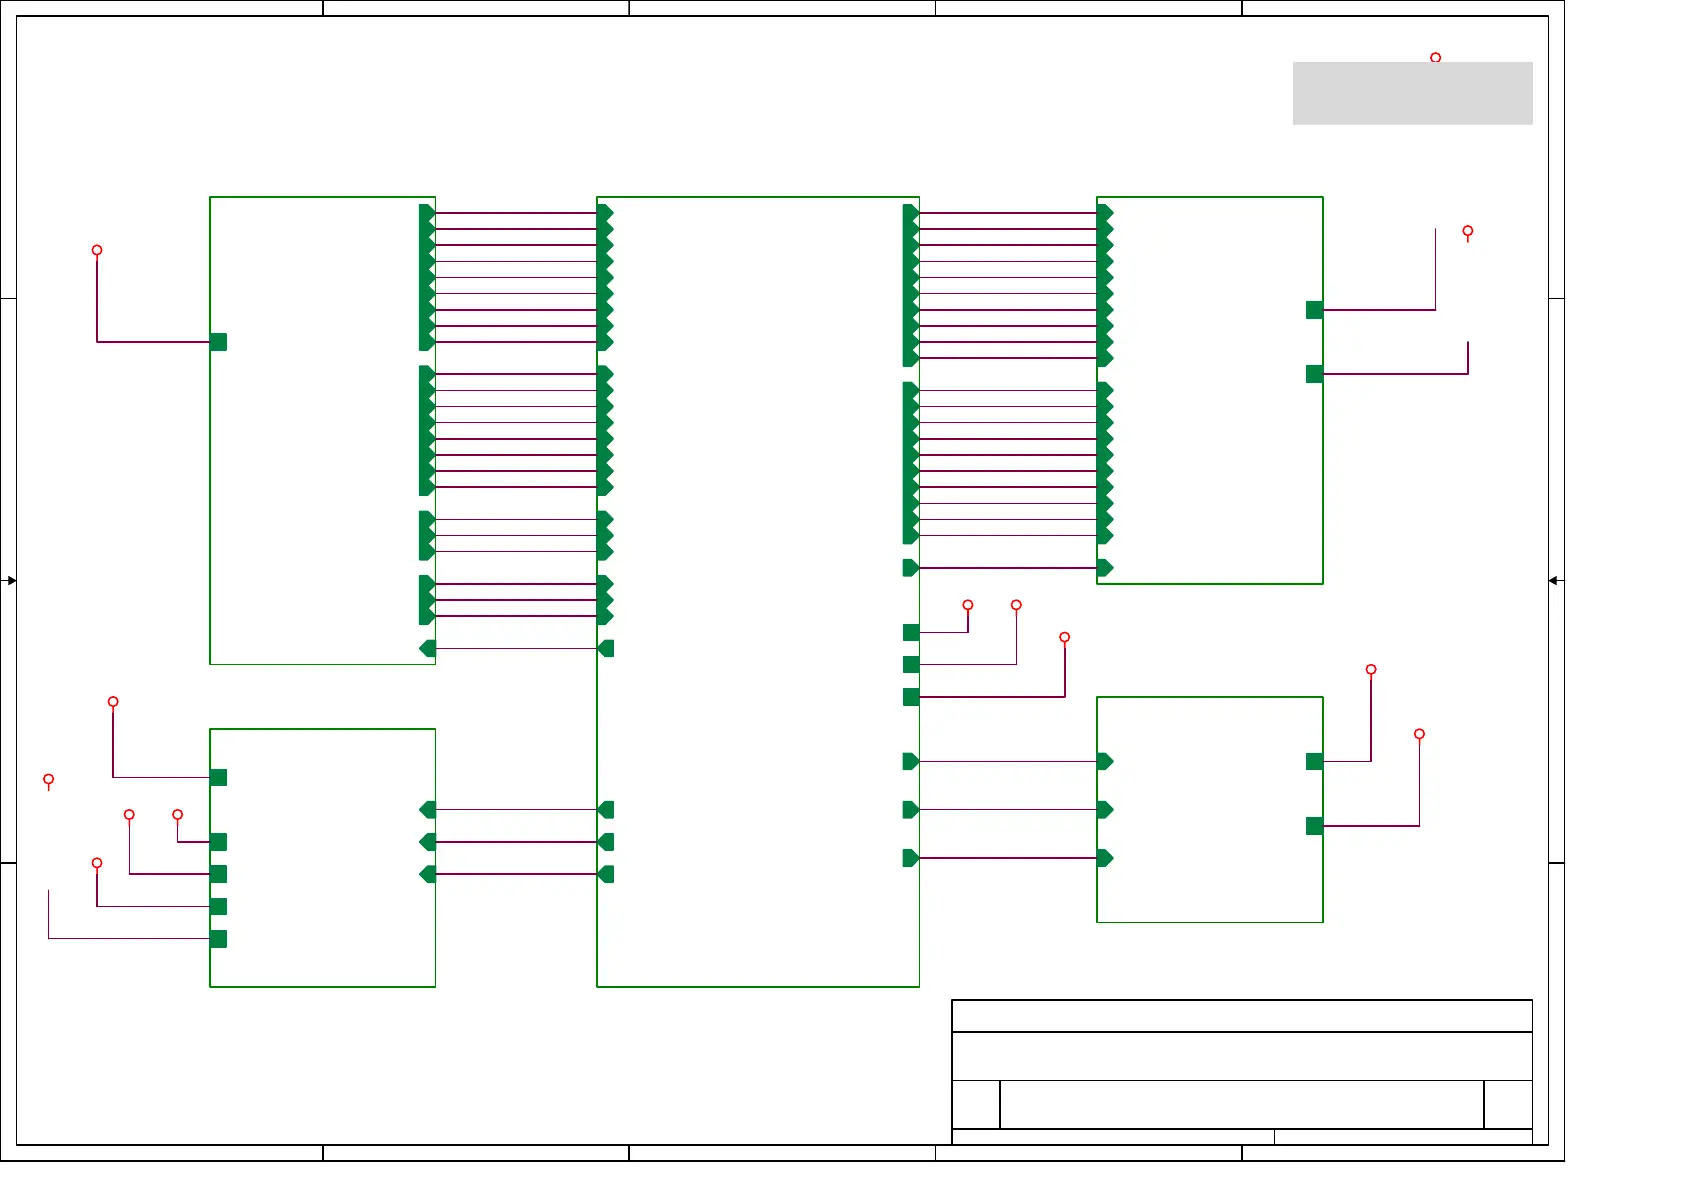Image resolution: width=1684 pixels, height=1190 pixels.
Task: Click the top row of the title block
Action: tap(1242, 1016)
